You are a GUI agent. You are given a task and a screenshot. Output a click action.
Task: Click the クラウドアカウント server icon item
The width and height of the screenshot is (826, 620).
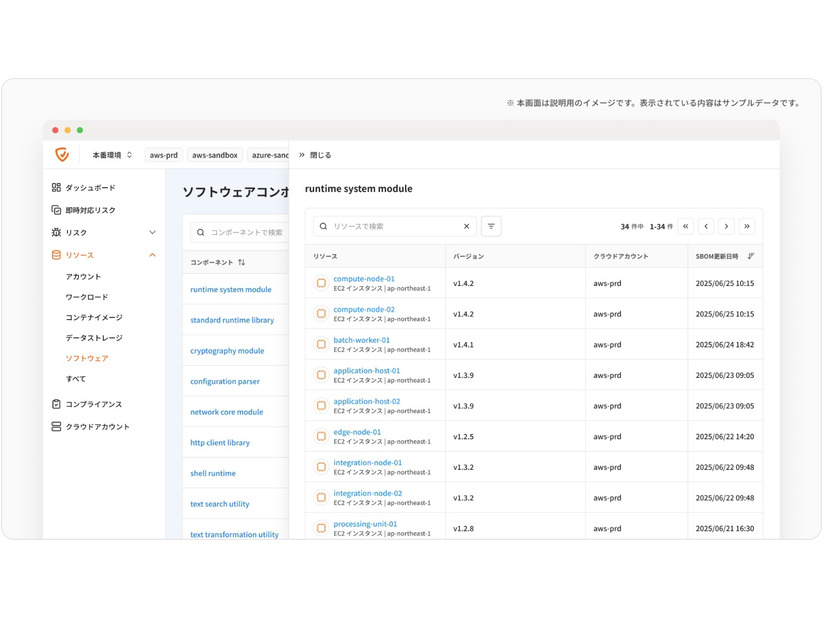click(x=57, y=427)
